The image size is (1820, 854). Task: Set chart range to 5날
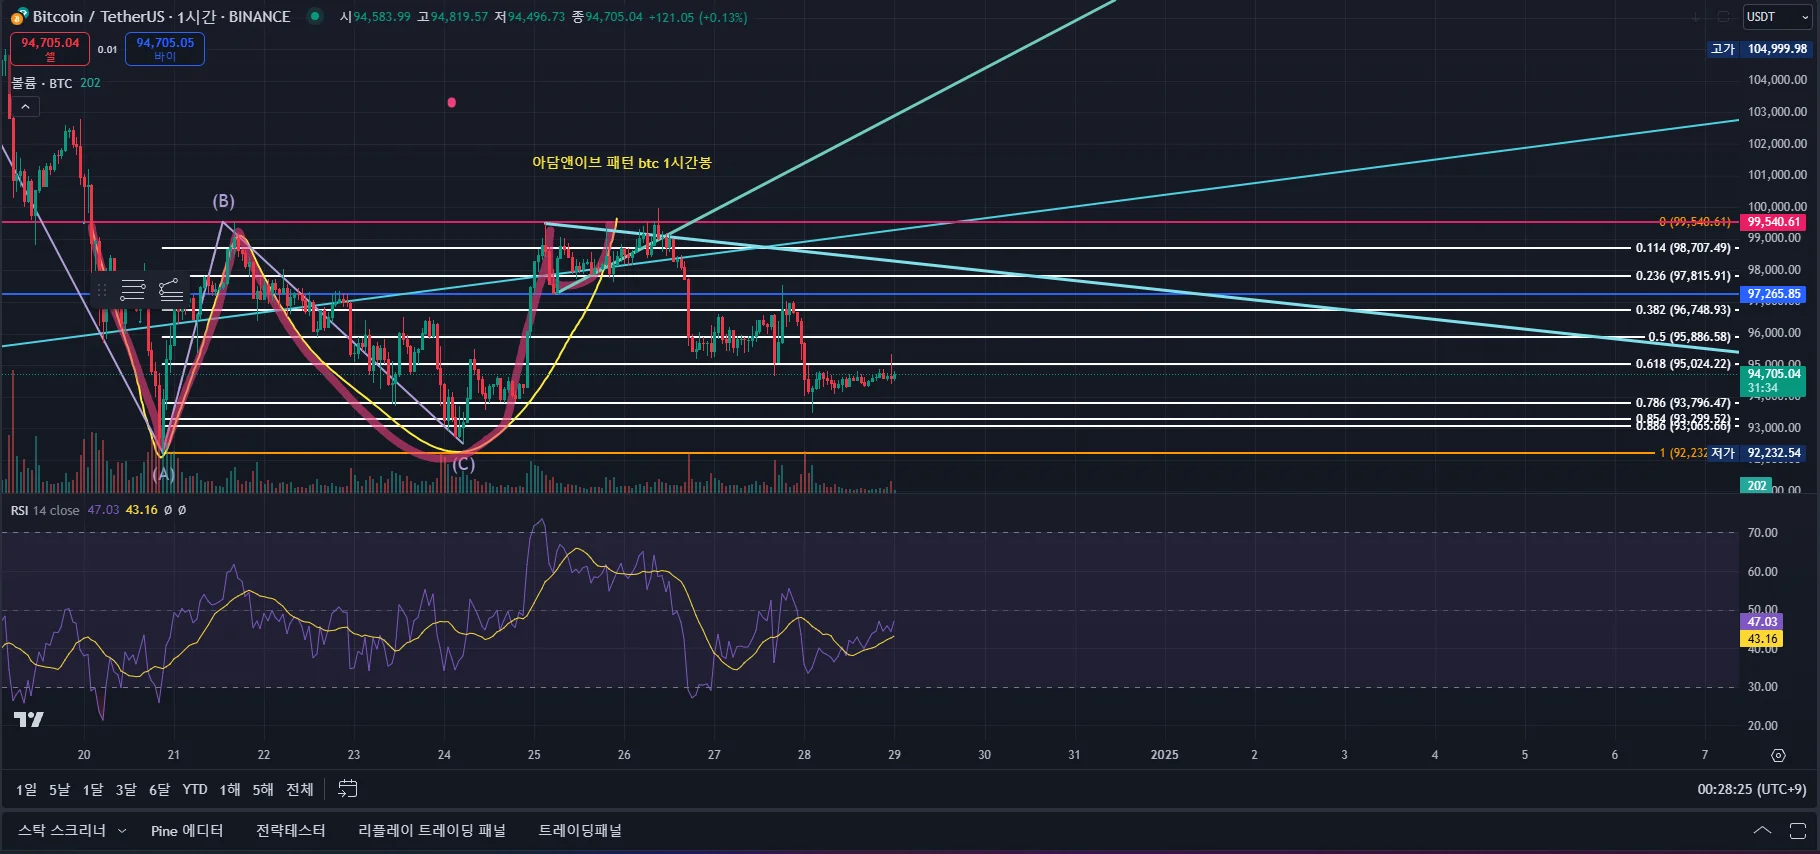click(x=59, y=789)
